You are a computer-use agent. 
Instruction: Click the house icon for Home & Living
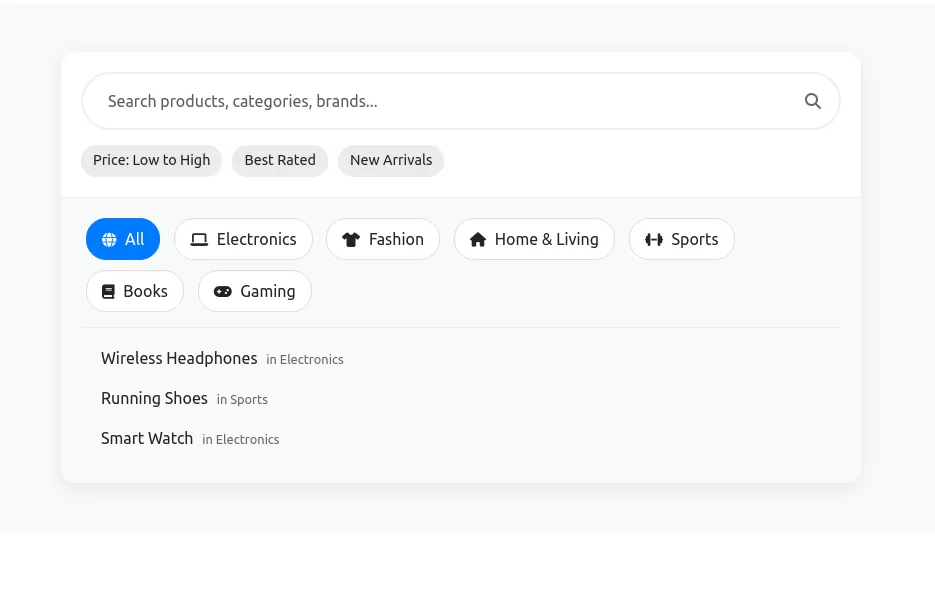tap(478, 240)
